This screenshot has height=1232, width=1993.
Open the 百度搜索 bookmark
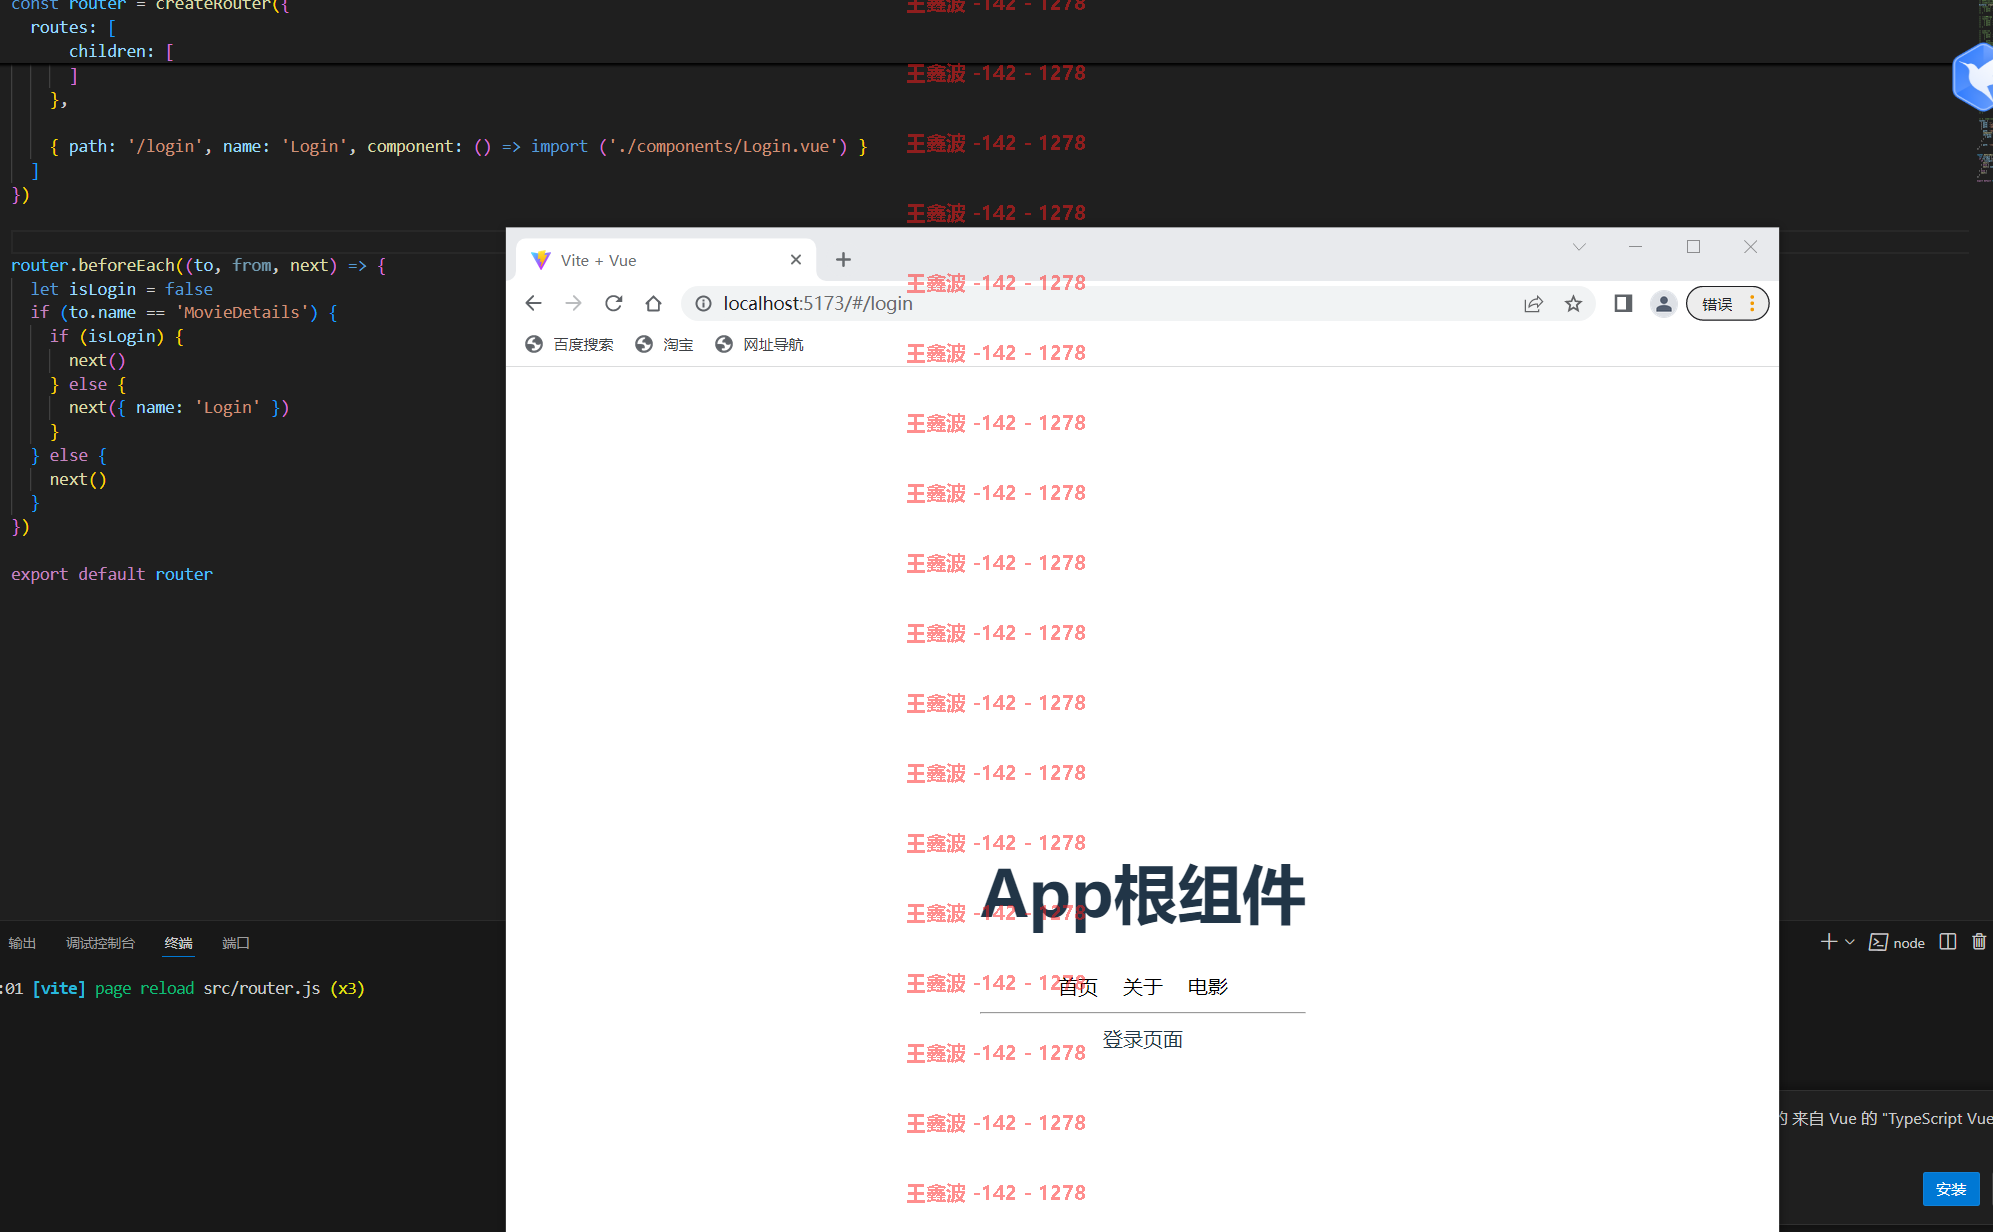[x=570, y=344]
